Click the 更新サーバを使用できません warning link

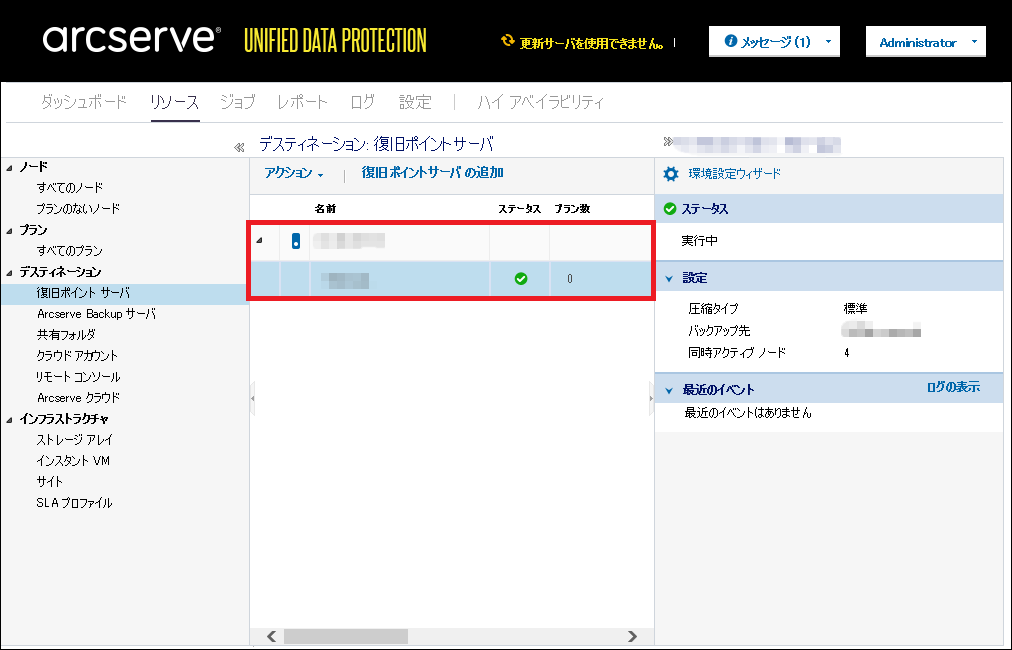pos(591,43)
